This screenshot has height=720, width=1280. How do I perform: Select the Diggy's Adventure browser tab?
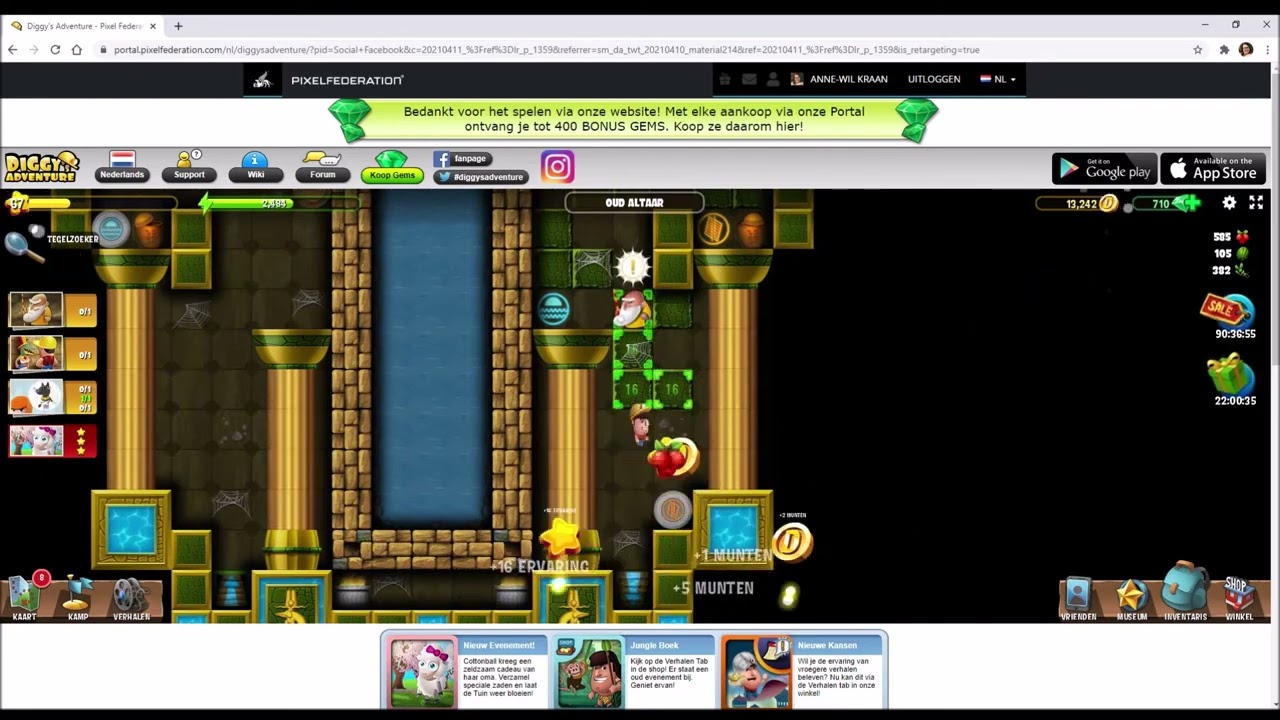pos(82,25)
